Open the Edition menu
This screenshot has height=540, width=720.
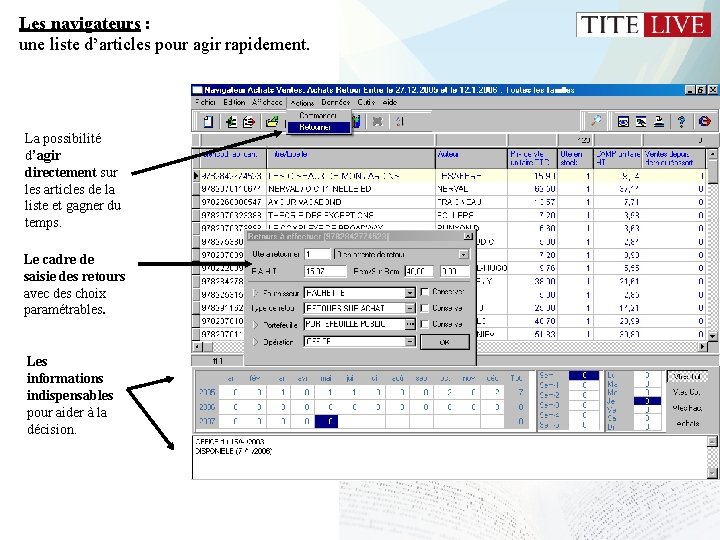[x=234, y=102]
